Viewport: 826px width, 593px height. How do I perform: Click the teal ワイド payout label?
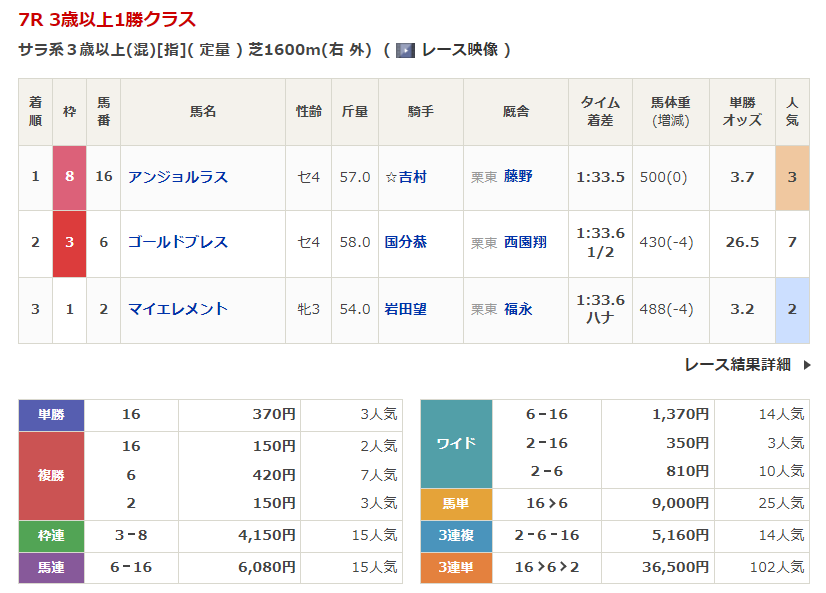(x=456, y=443)
